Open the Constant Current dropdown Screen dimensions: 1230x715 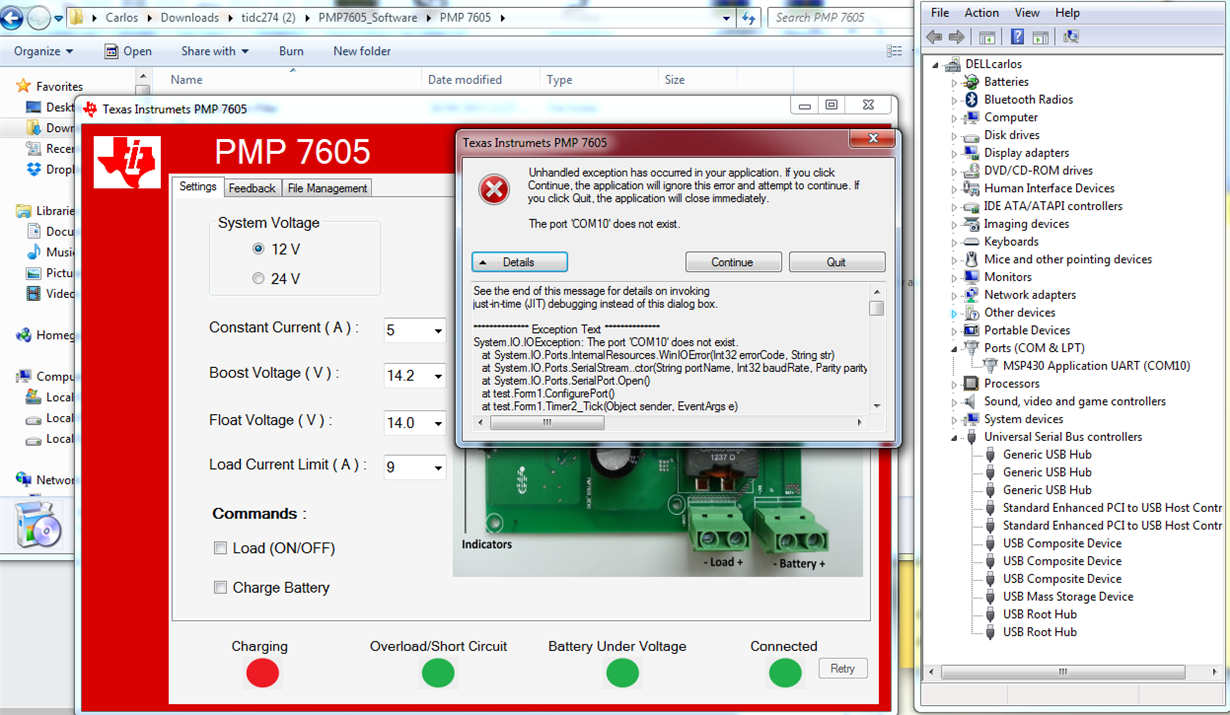(x=438, y=331)
